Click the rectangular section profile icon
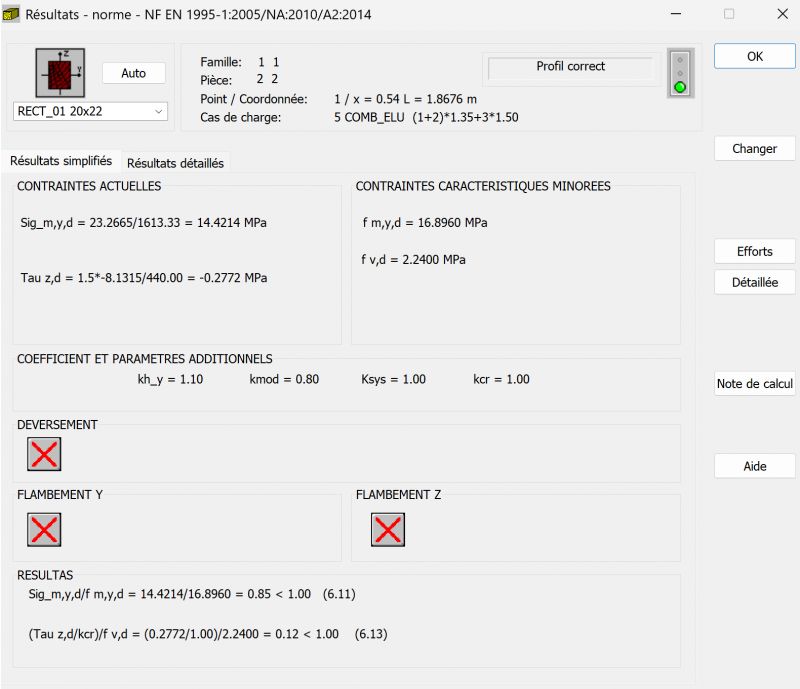This screenshot has width=800, height=689. pyautogui.click(x=60, y=73)
